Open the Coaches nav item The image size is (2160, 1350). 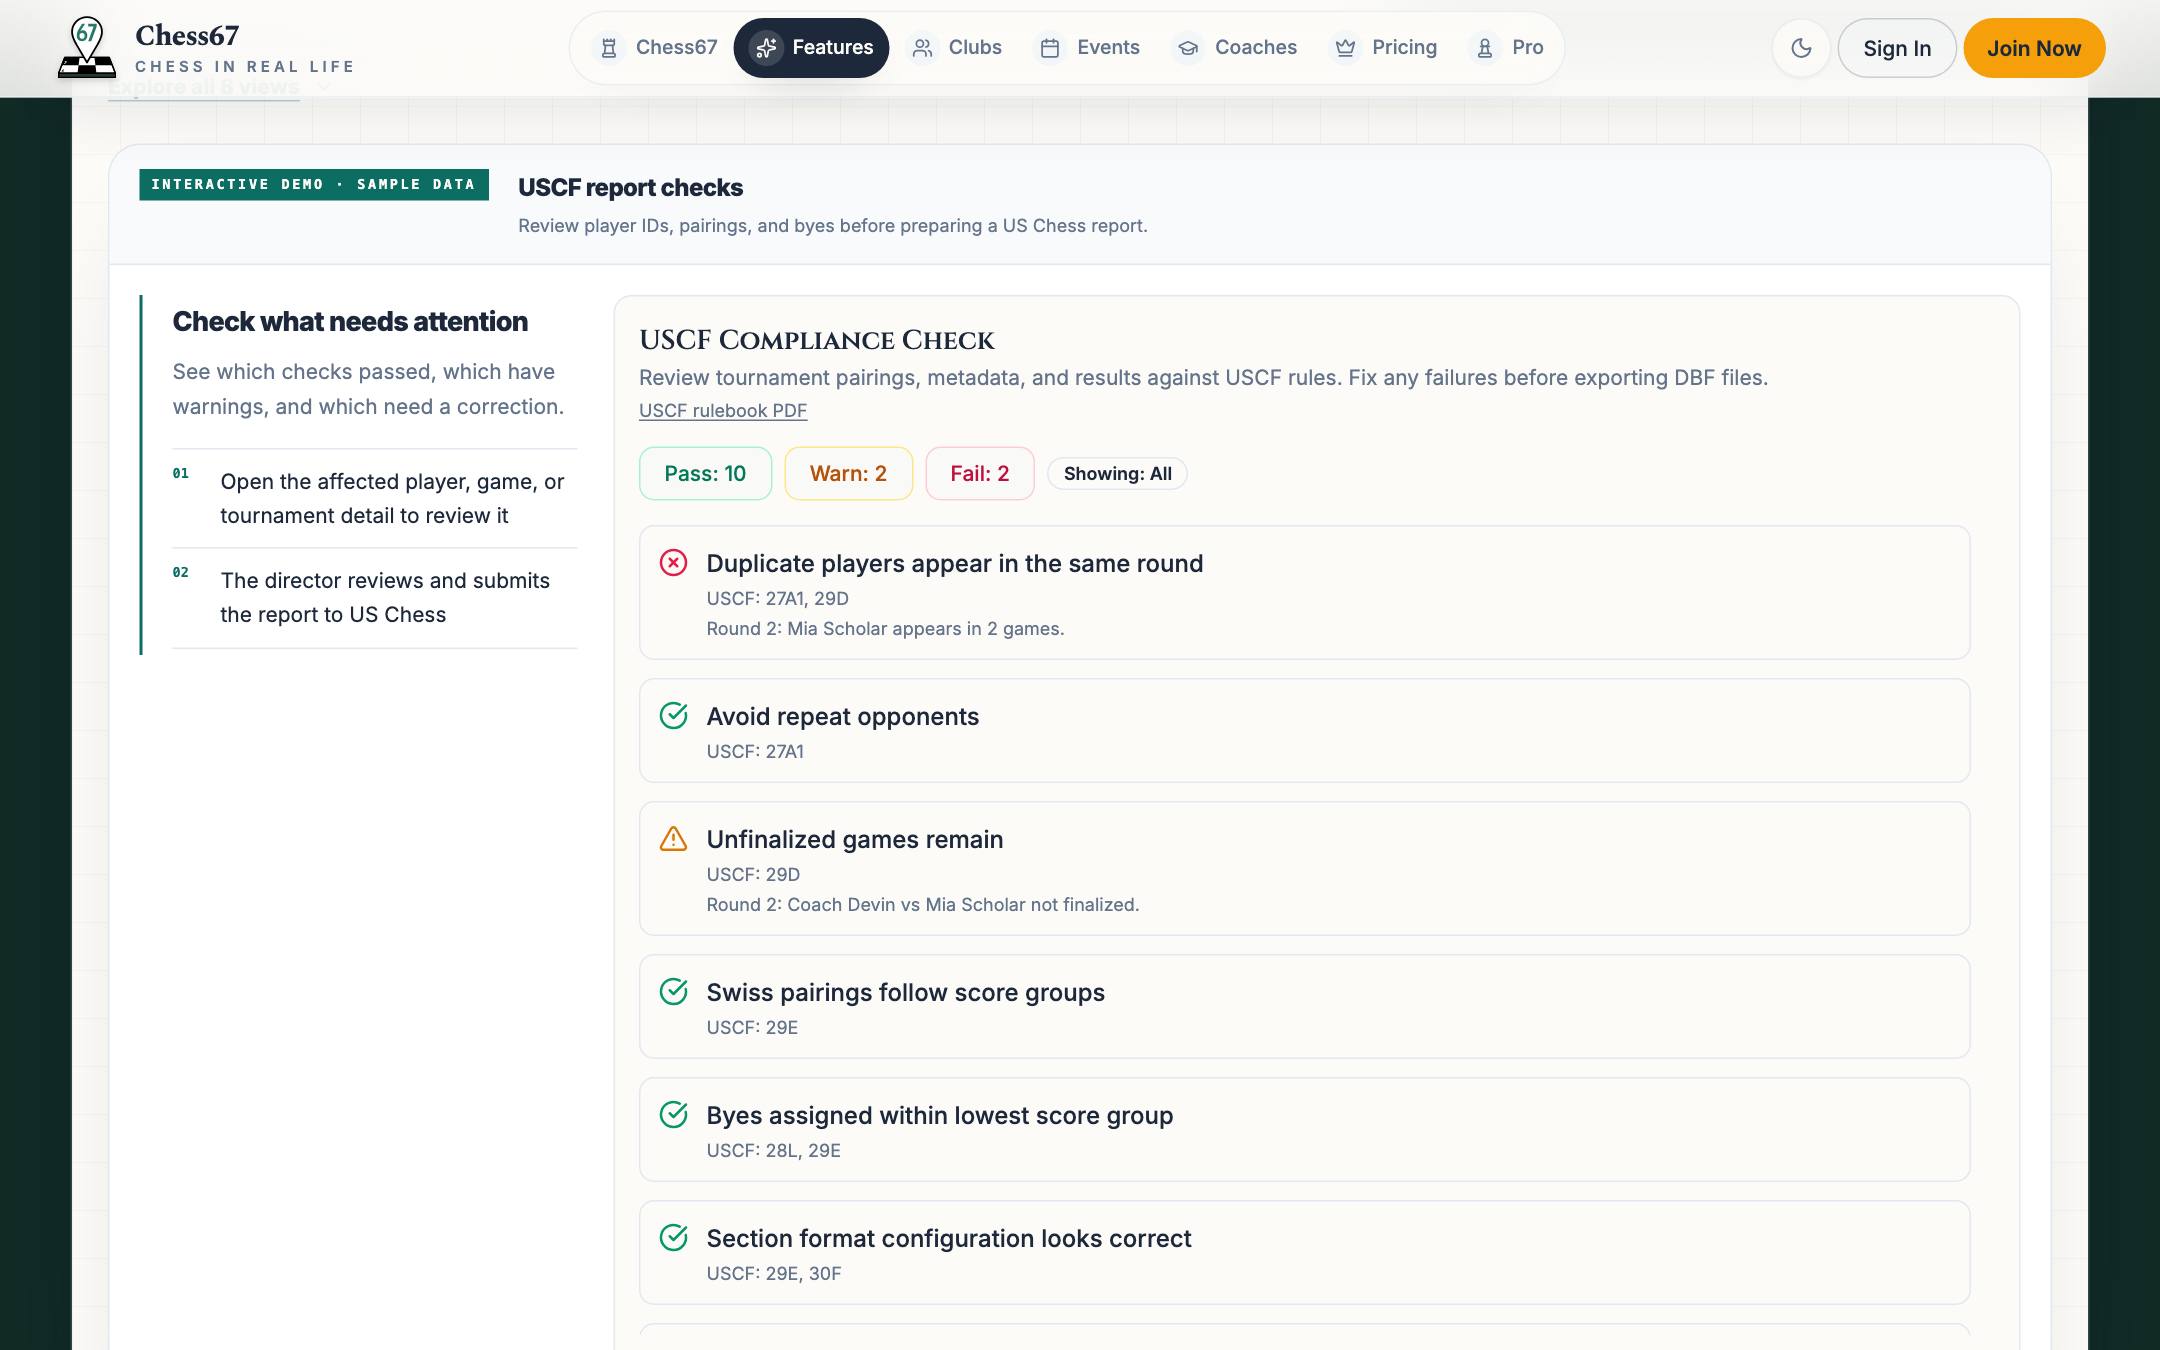click(x=1237, y=48)
